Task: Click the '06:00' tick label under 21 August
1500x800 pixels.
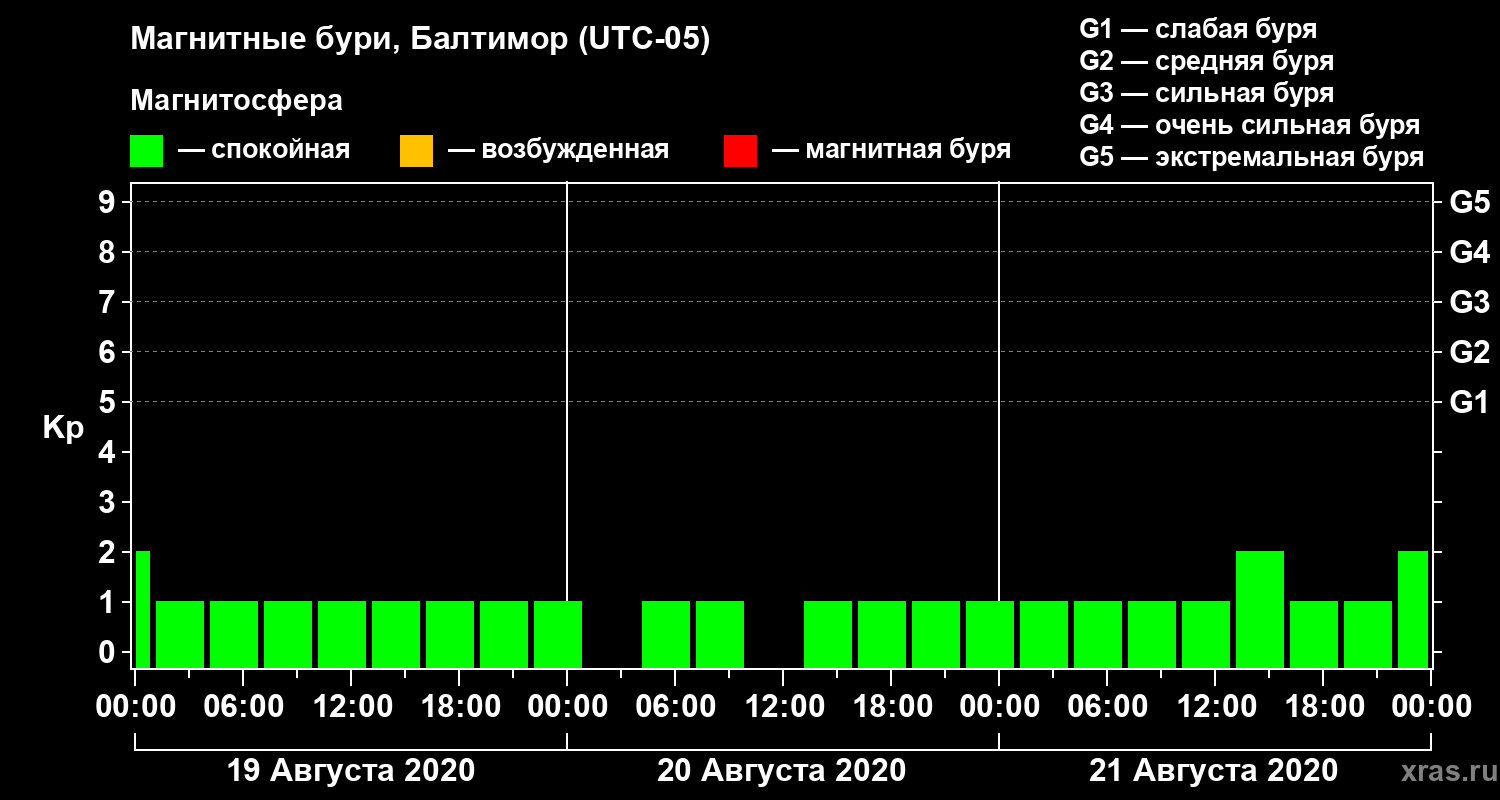Action: [1107, 707]
